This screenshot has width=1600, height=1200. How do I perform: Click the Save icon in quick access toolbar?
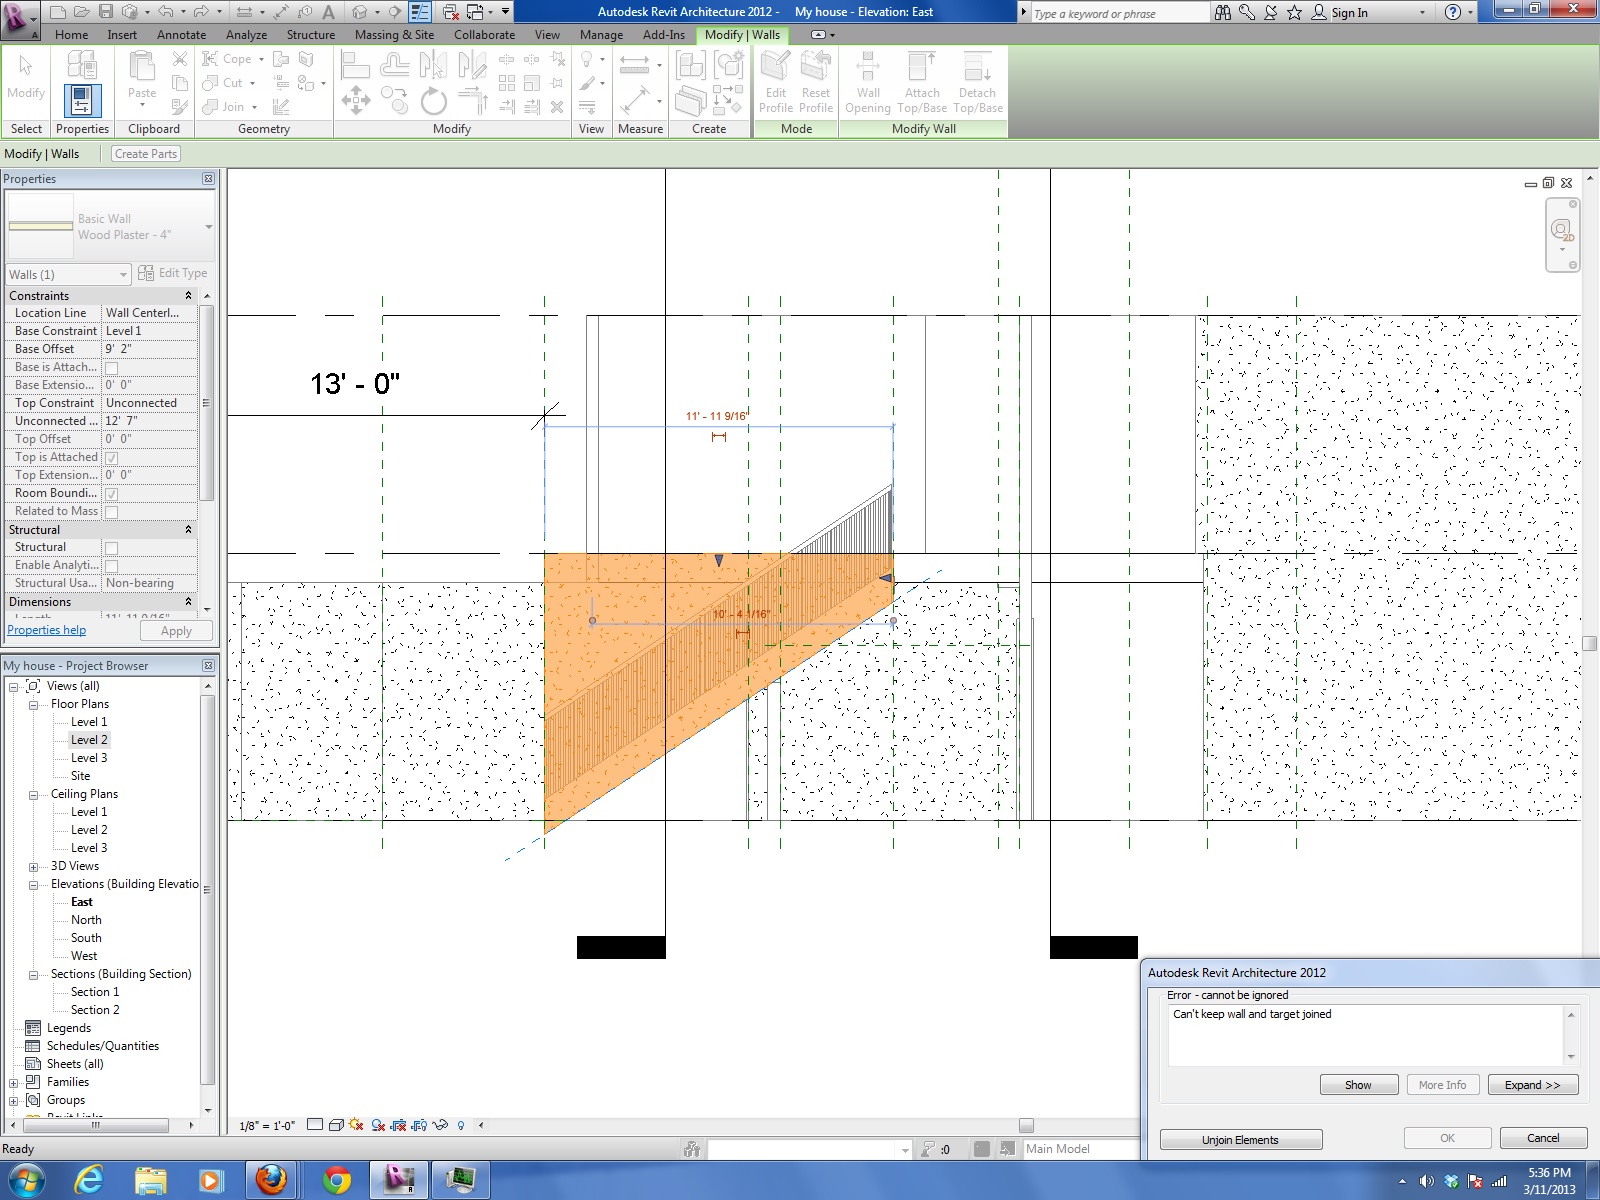(106, 12)
